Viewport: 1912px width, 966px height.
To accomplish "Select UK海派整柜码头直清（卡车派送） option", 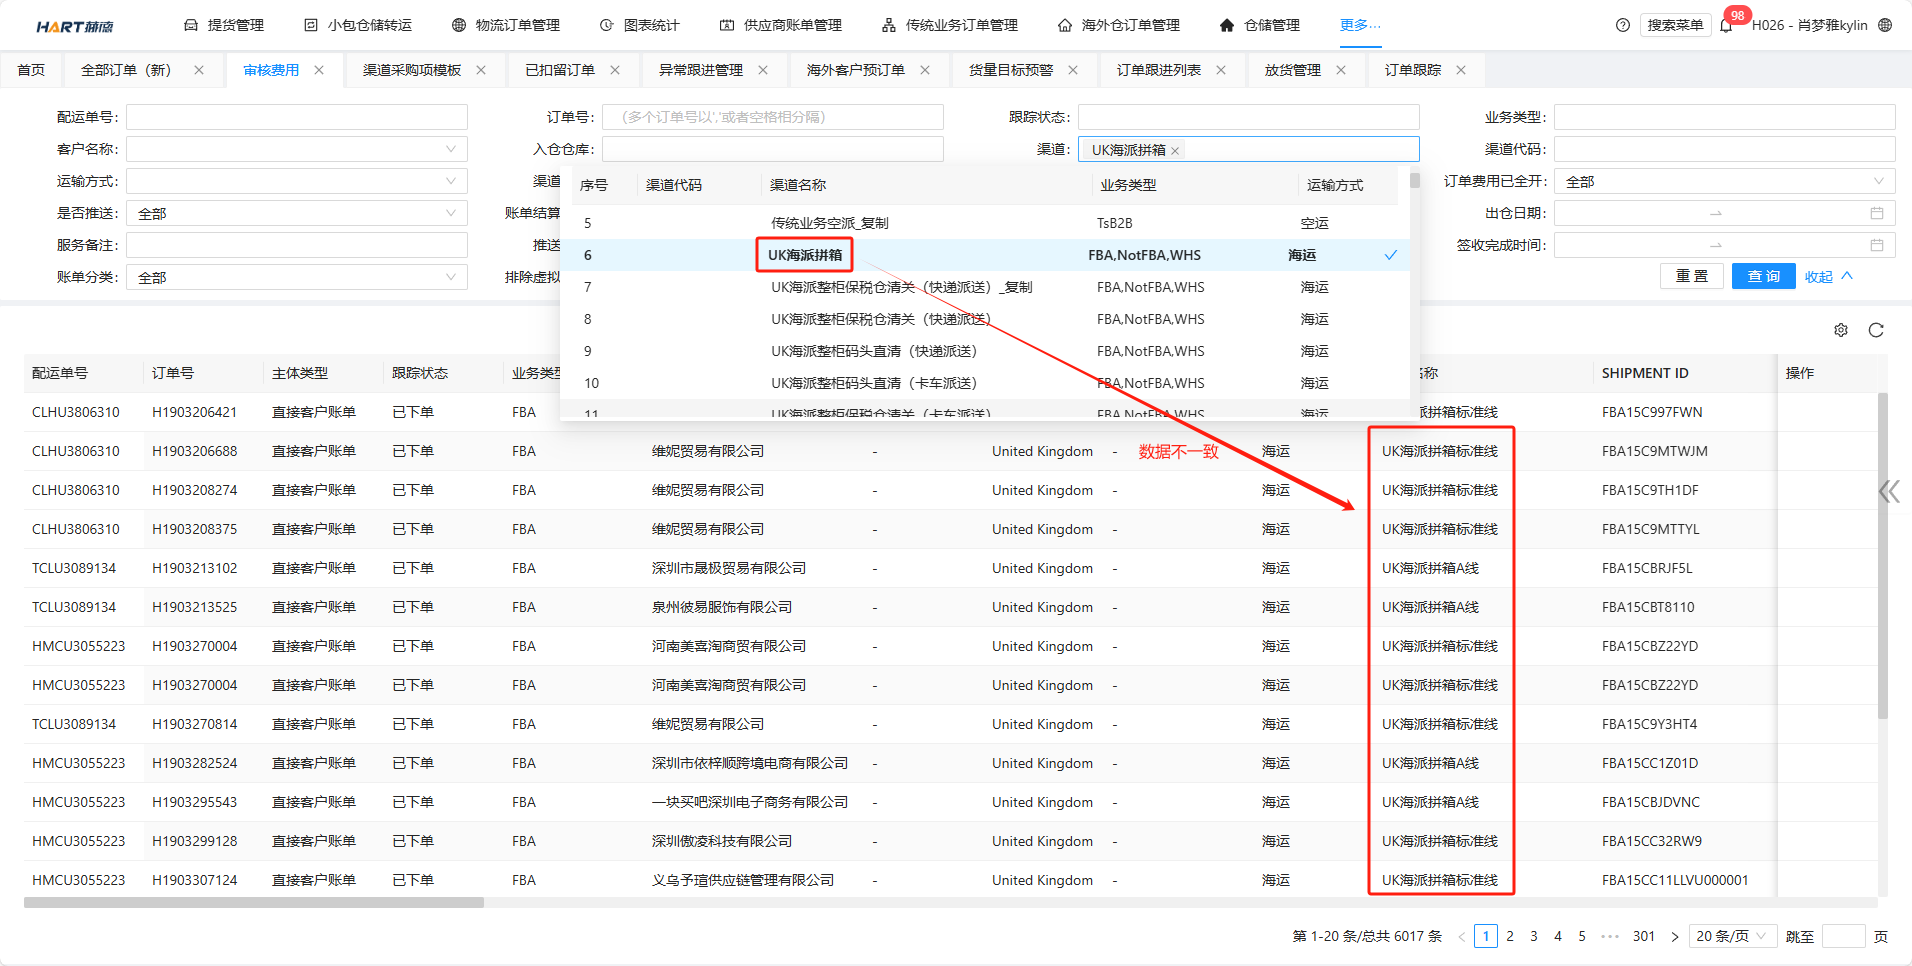I will point(873,383).
